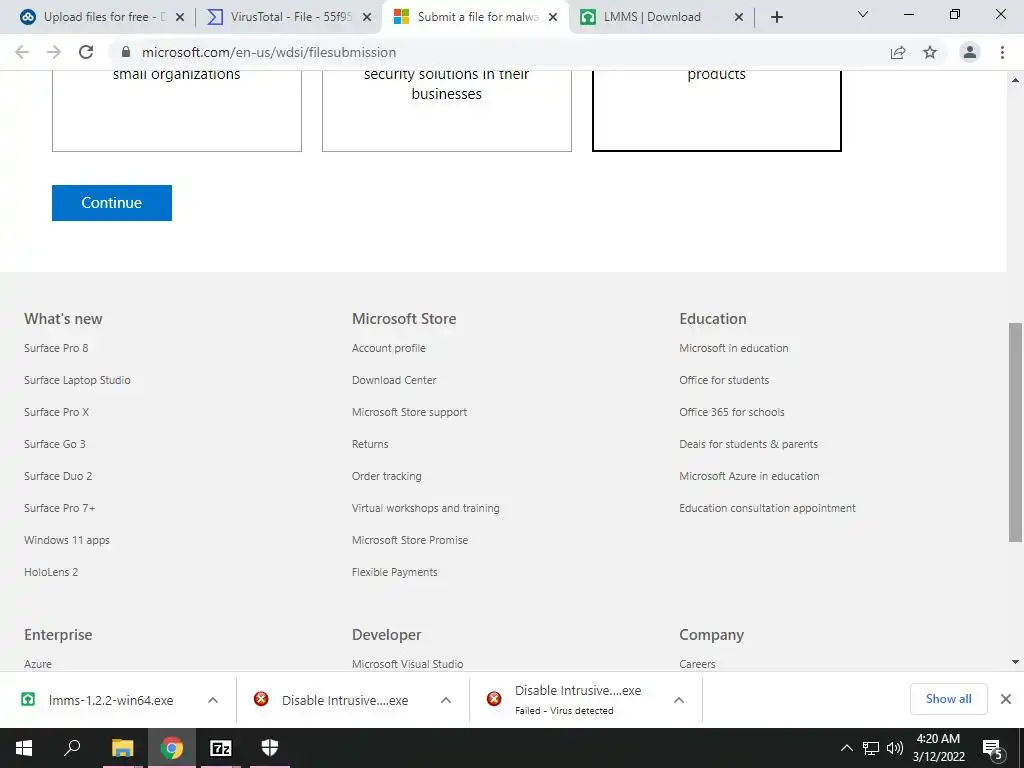Expand options for Failed - Virus detected download

(x=679, y=700)
